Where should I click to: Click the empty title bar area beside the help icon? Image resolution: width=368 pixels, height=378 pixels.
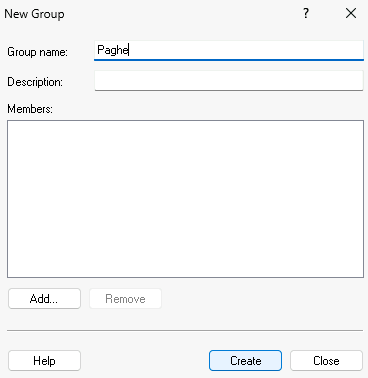(183, 13)
